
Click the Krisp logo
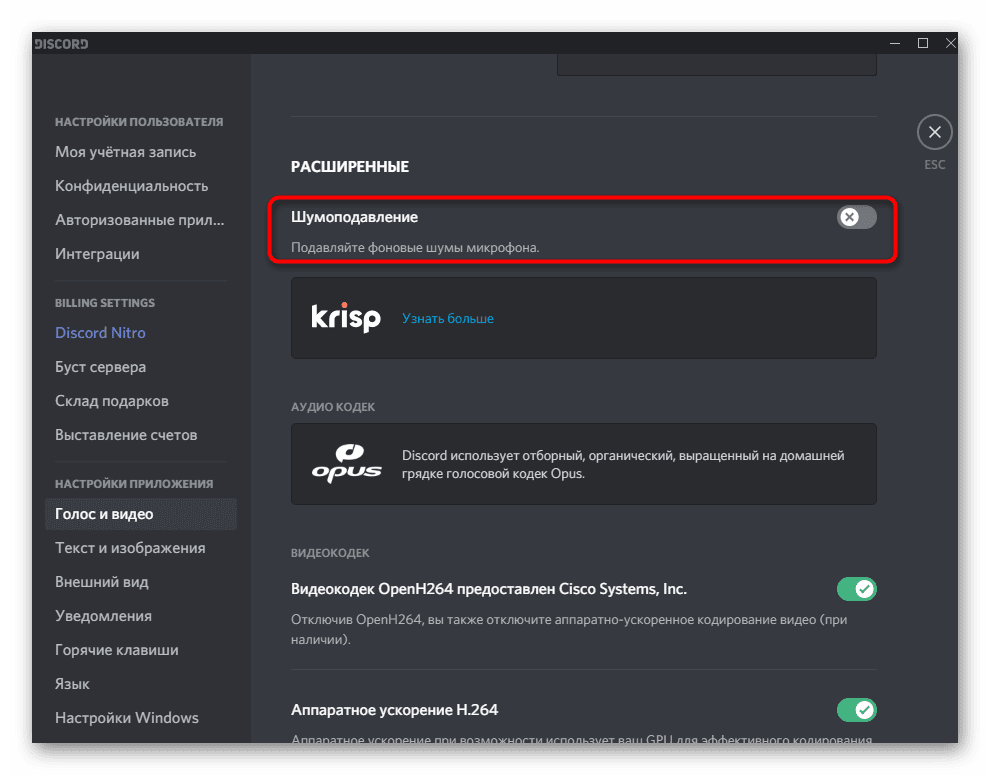pos(346,318)
